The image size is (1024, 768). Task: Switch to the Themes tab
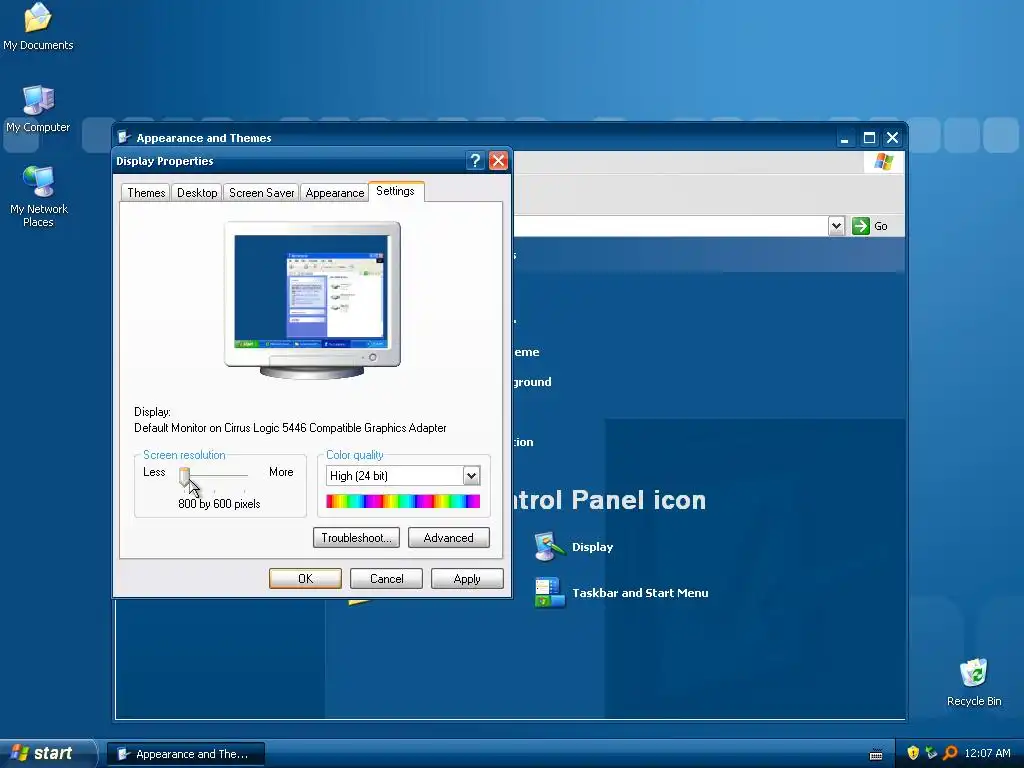point(146,193)
